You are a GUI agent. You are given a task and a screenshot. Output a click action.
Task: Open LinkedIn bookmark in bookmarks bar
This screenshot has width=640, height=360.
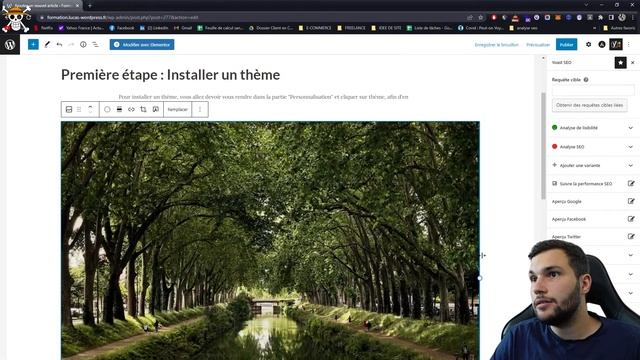[x=154, y=28]
